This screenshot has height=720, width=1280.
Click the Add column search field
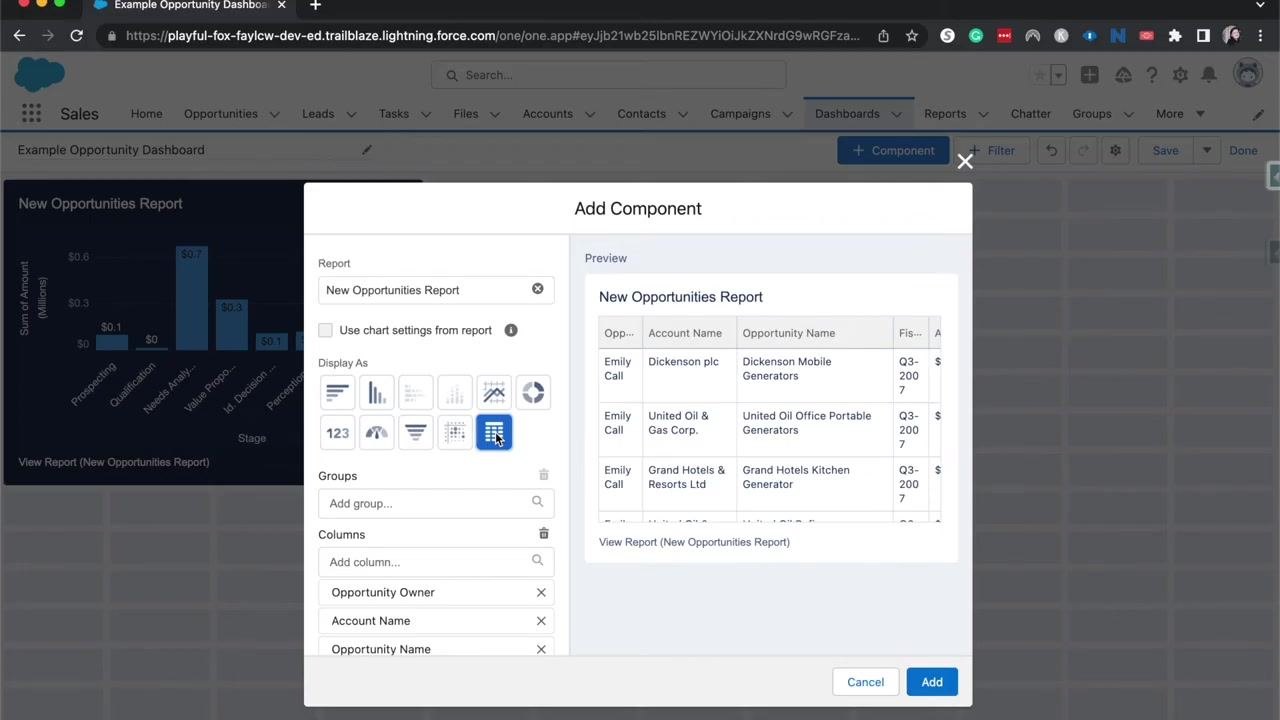(x=436, y=562)
